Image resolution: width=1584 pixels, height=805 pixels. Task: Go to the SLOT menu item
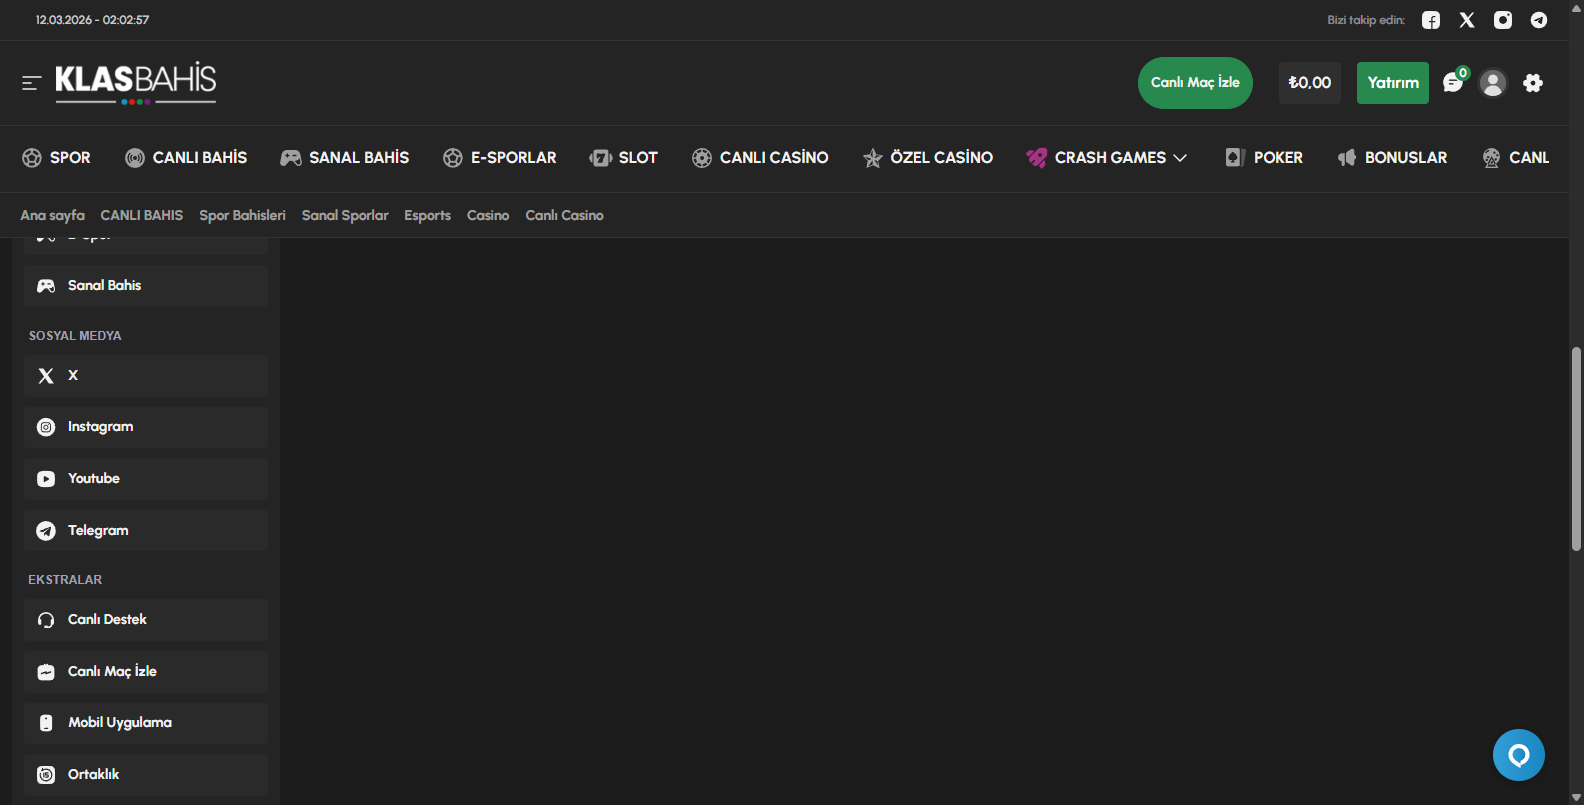(624, 158)
